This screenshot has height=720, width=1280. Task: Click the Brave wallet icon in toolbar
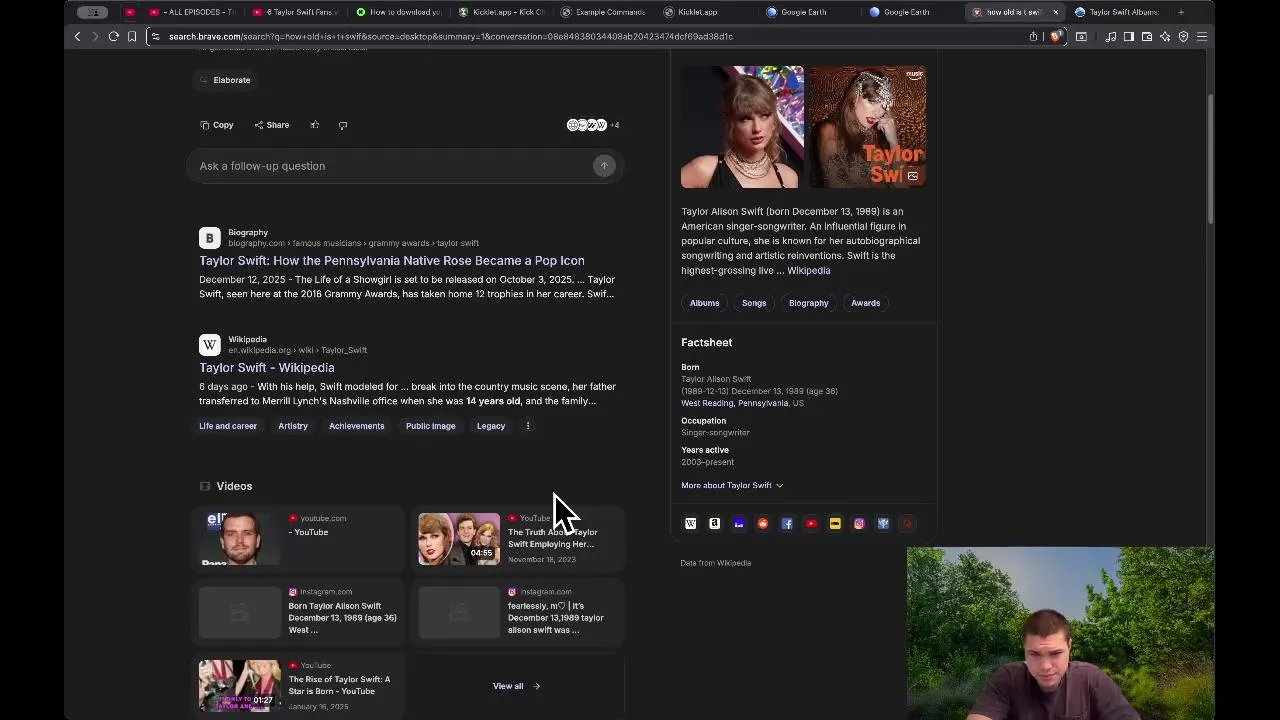(x=1147, y=36)
